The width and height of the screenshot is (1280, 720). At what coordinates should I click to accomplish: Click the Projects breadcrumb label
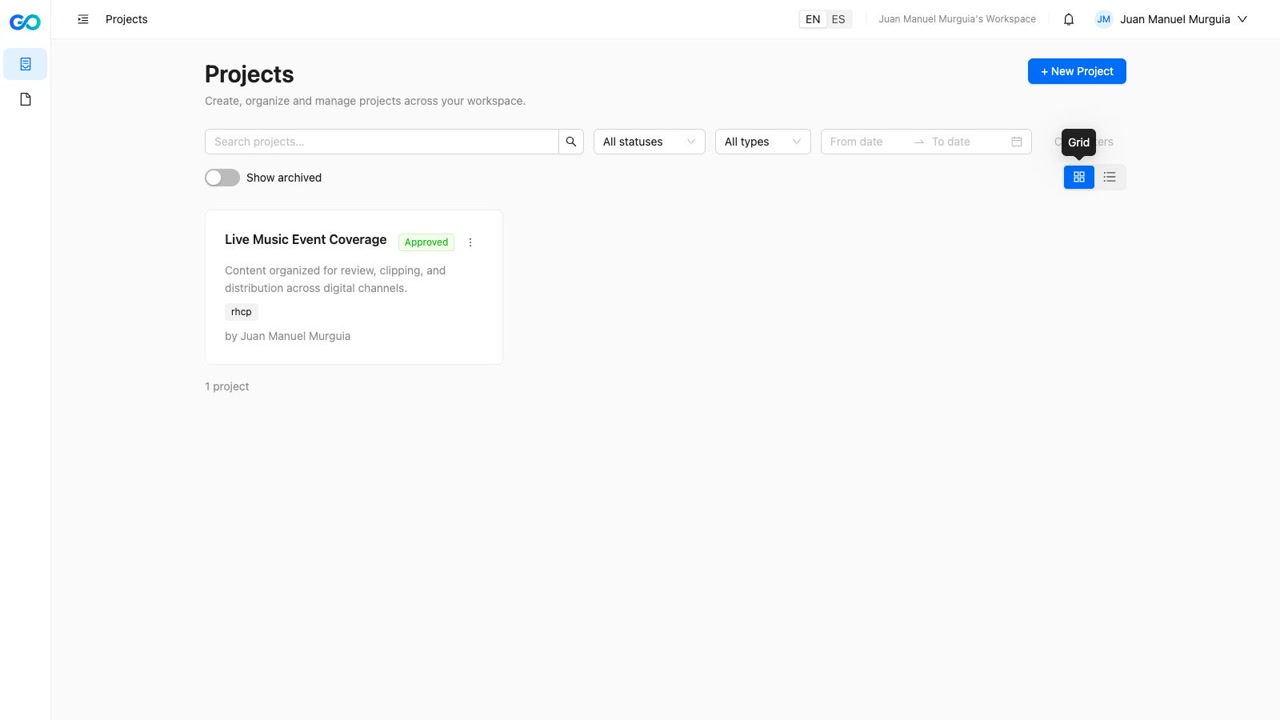coord(126,19)
